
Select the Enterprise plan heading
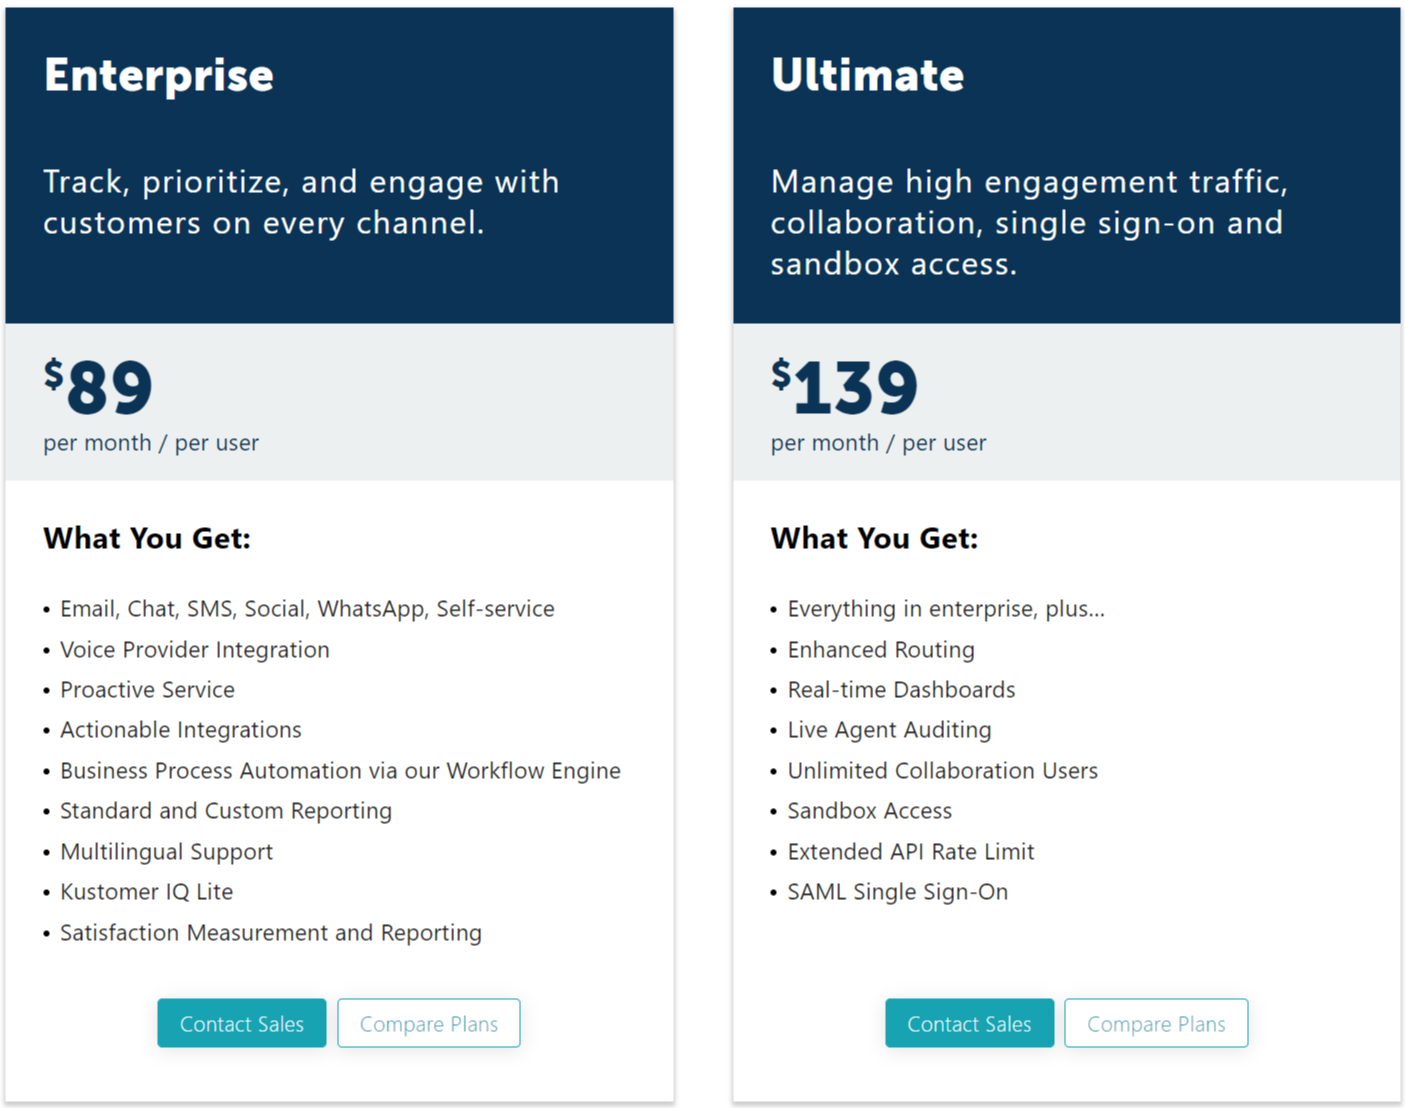pyautogui.click(x=159, y=75)
